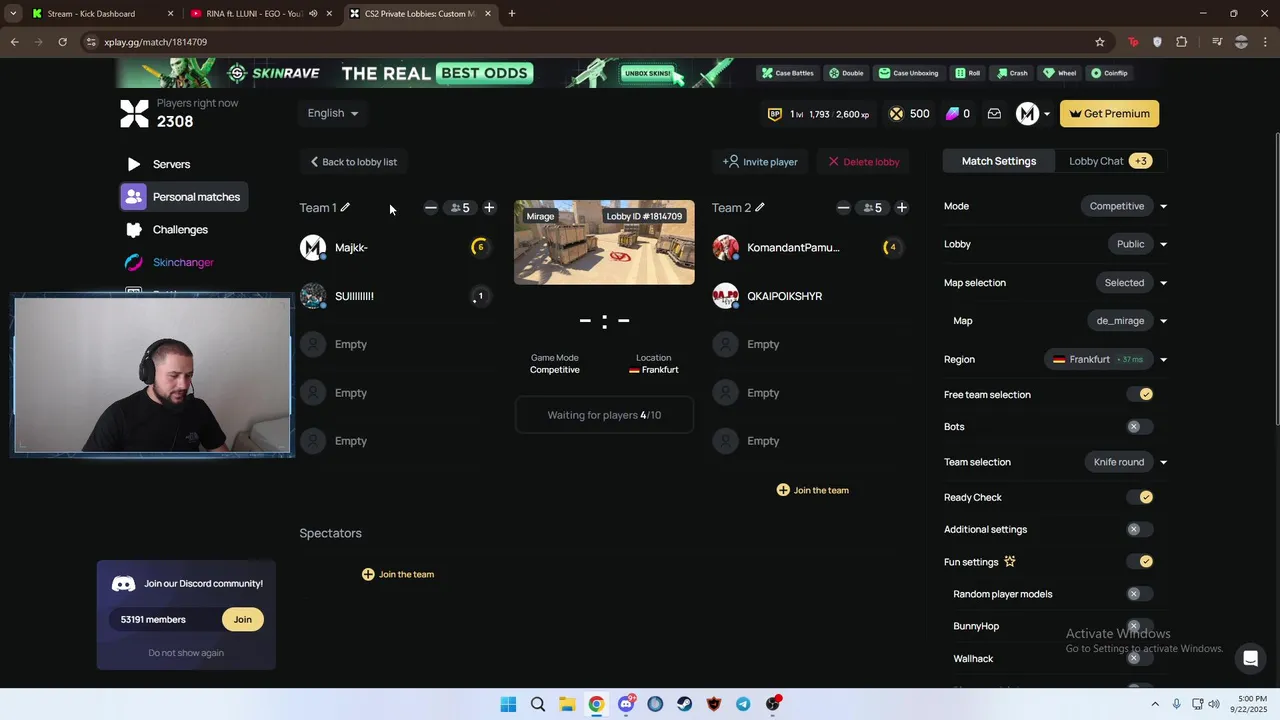Open the Mode Competitive dropdown

[x=1124, y=206]
